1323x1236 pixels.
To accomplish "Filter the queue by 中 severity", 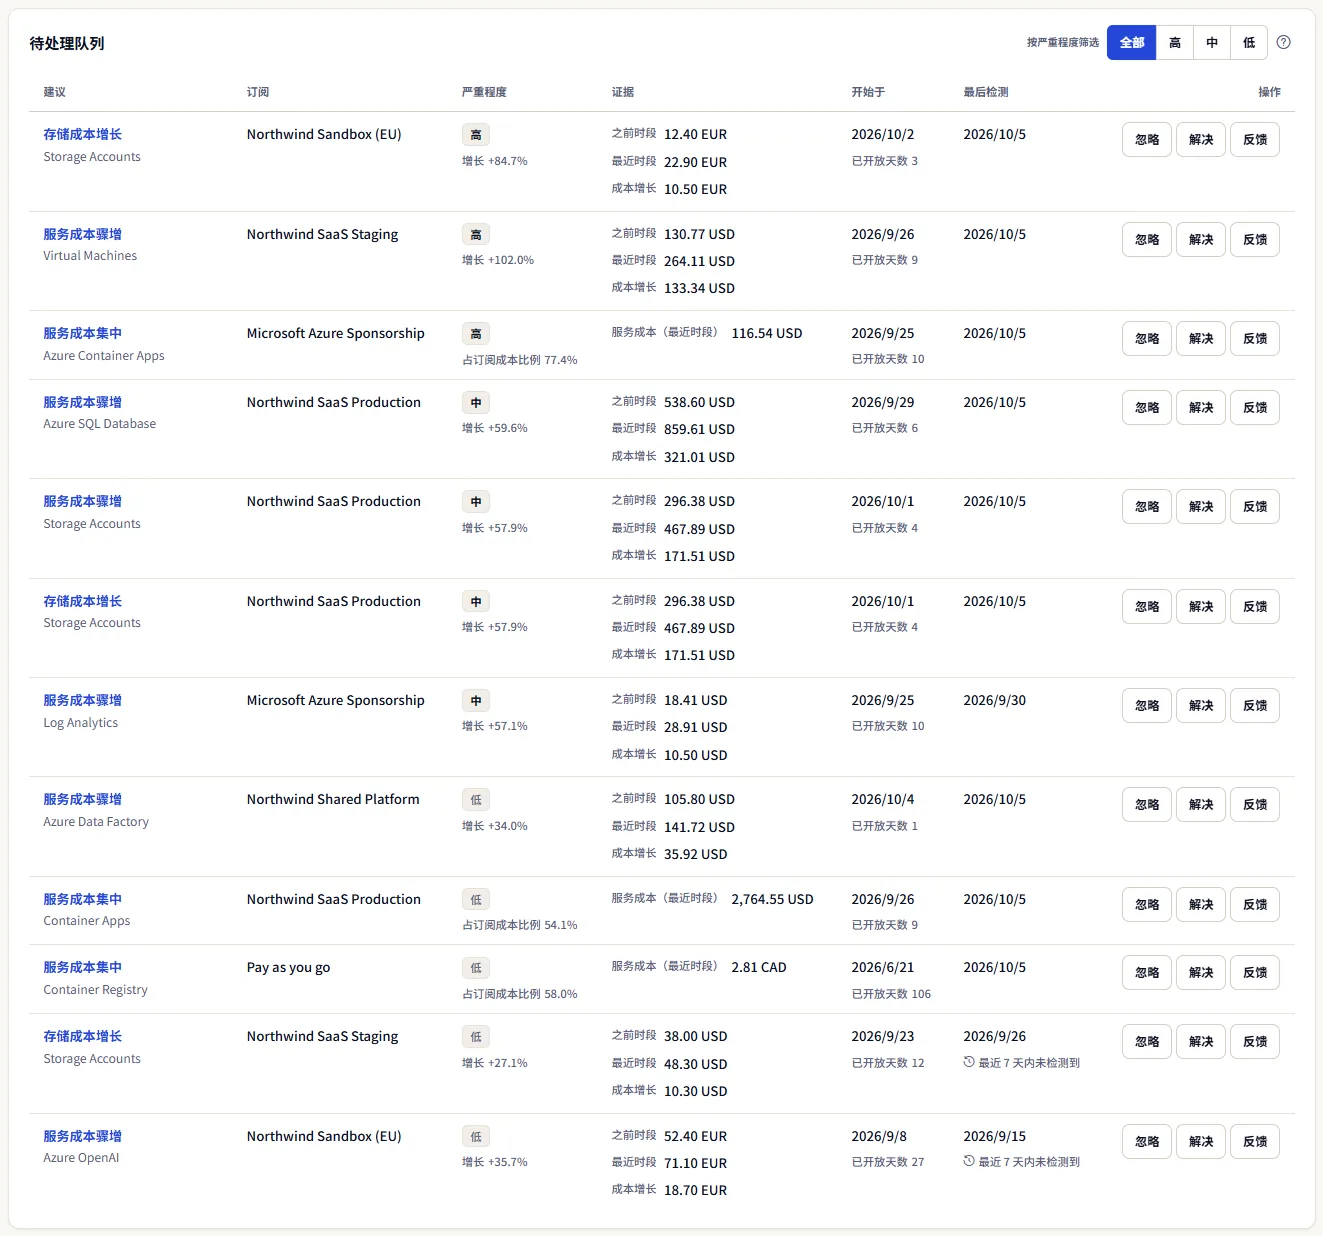I will 1212,42.
